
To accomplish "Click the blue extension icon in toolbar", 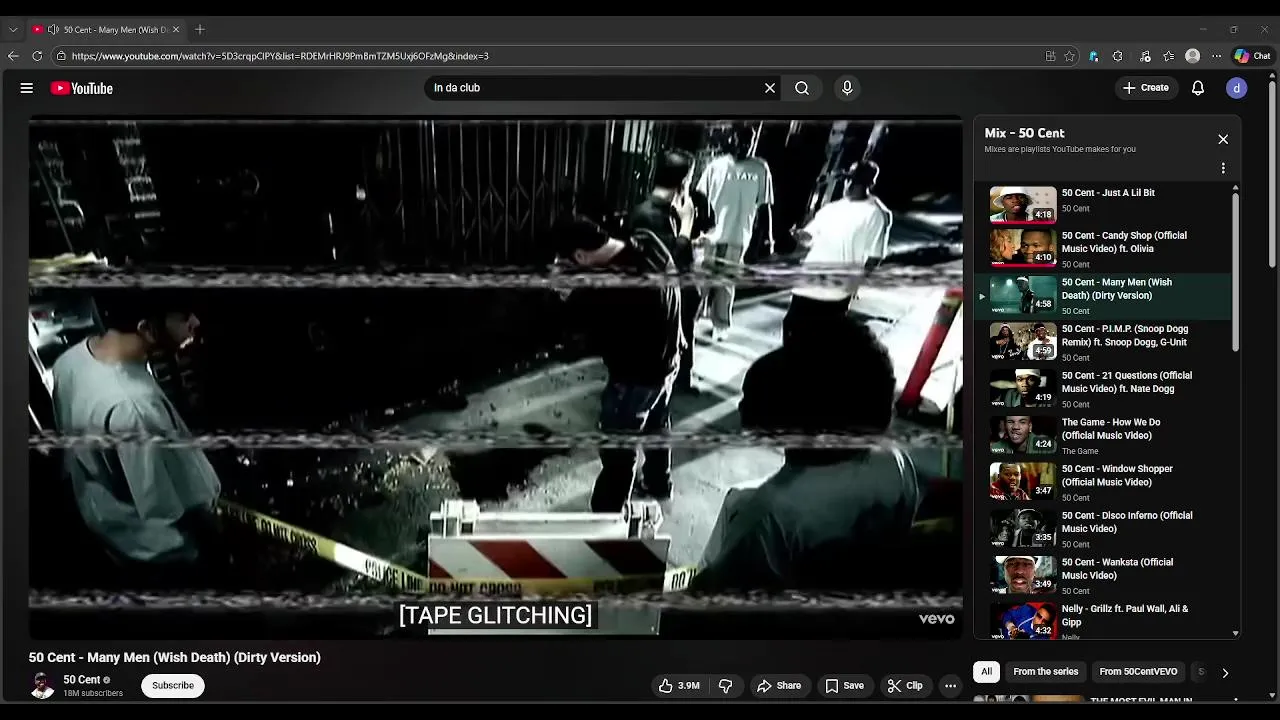I will point(1093,56).
